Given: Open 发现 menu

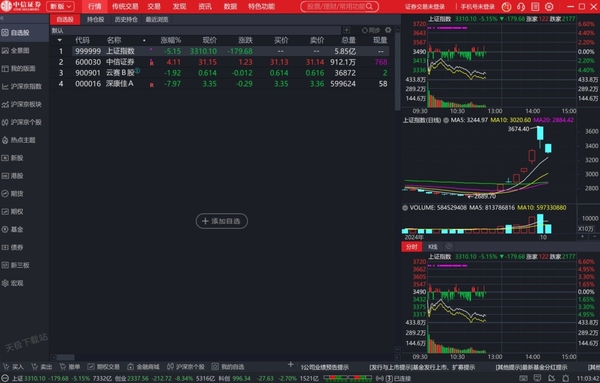Looking at the screenshot, I should click(179, 7).
